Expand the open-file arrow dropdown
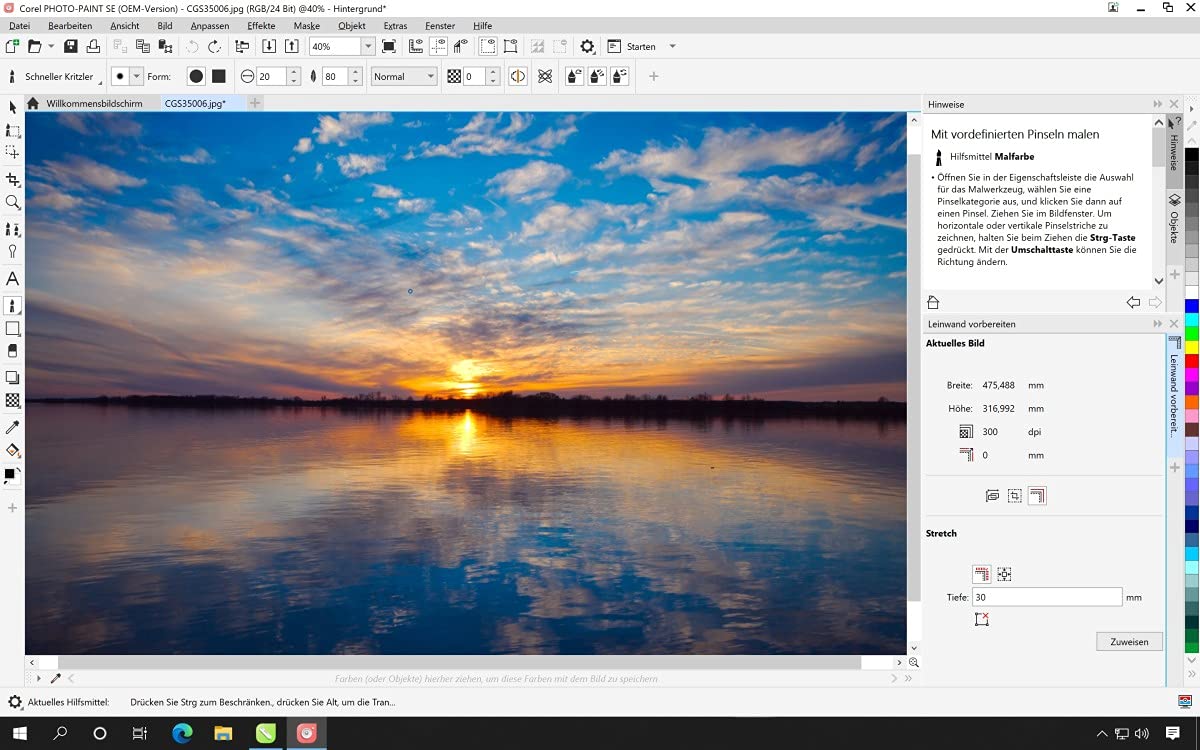The image size is (1200, 750). [x=50, y=46]
